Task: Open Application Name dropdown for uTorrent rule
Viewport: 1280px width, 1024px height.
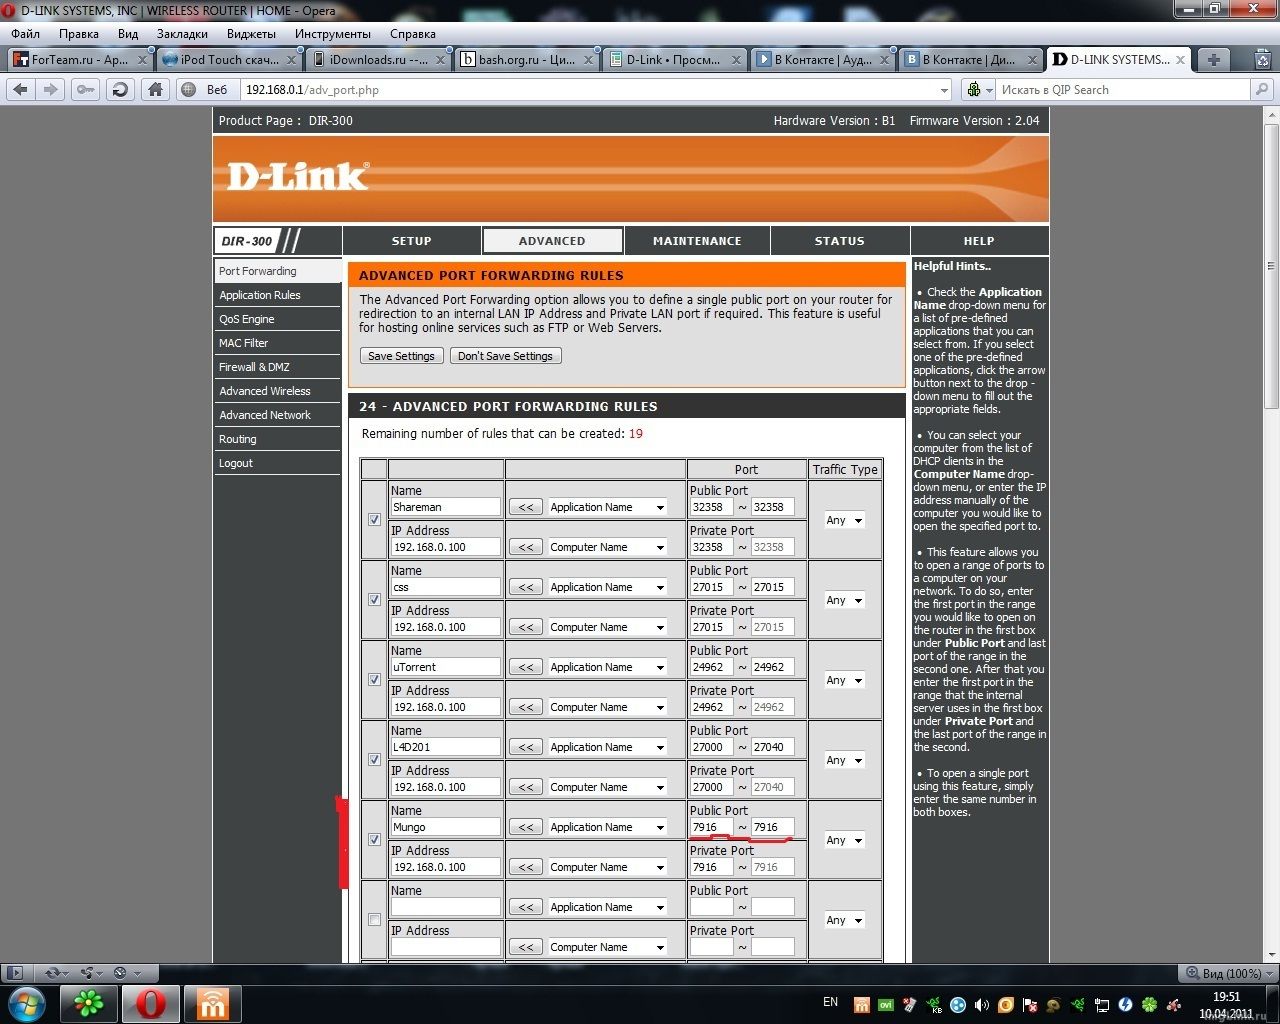Action: coord(607,667)
